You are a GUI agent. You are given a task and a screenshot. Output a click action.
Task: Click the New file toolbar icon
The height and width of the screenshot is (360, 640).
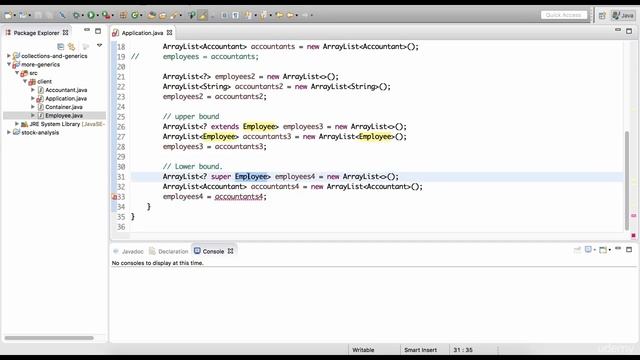(7, 15)
